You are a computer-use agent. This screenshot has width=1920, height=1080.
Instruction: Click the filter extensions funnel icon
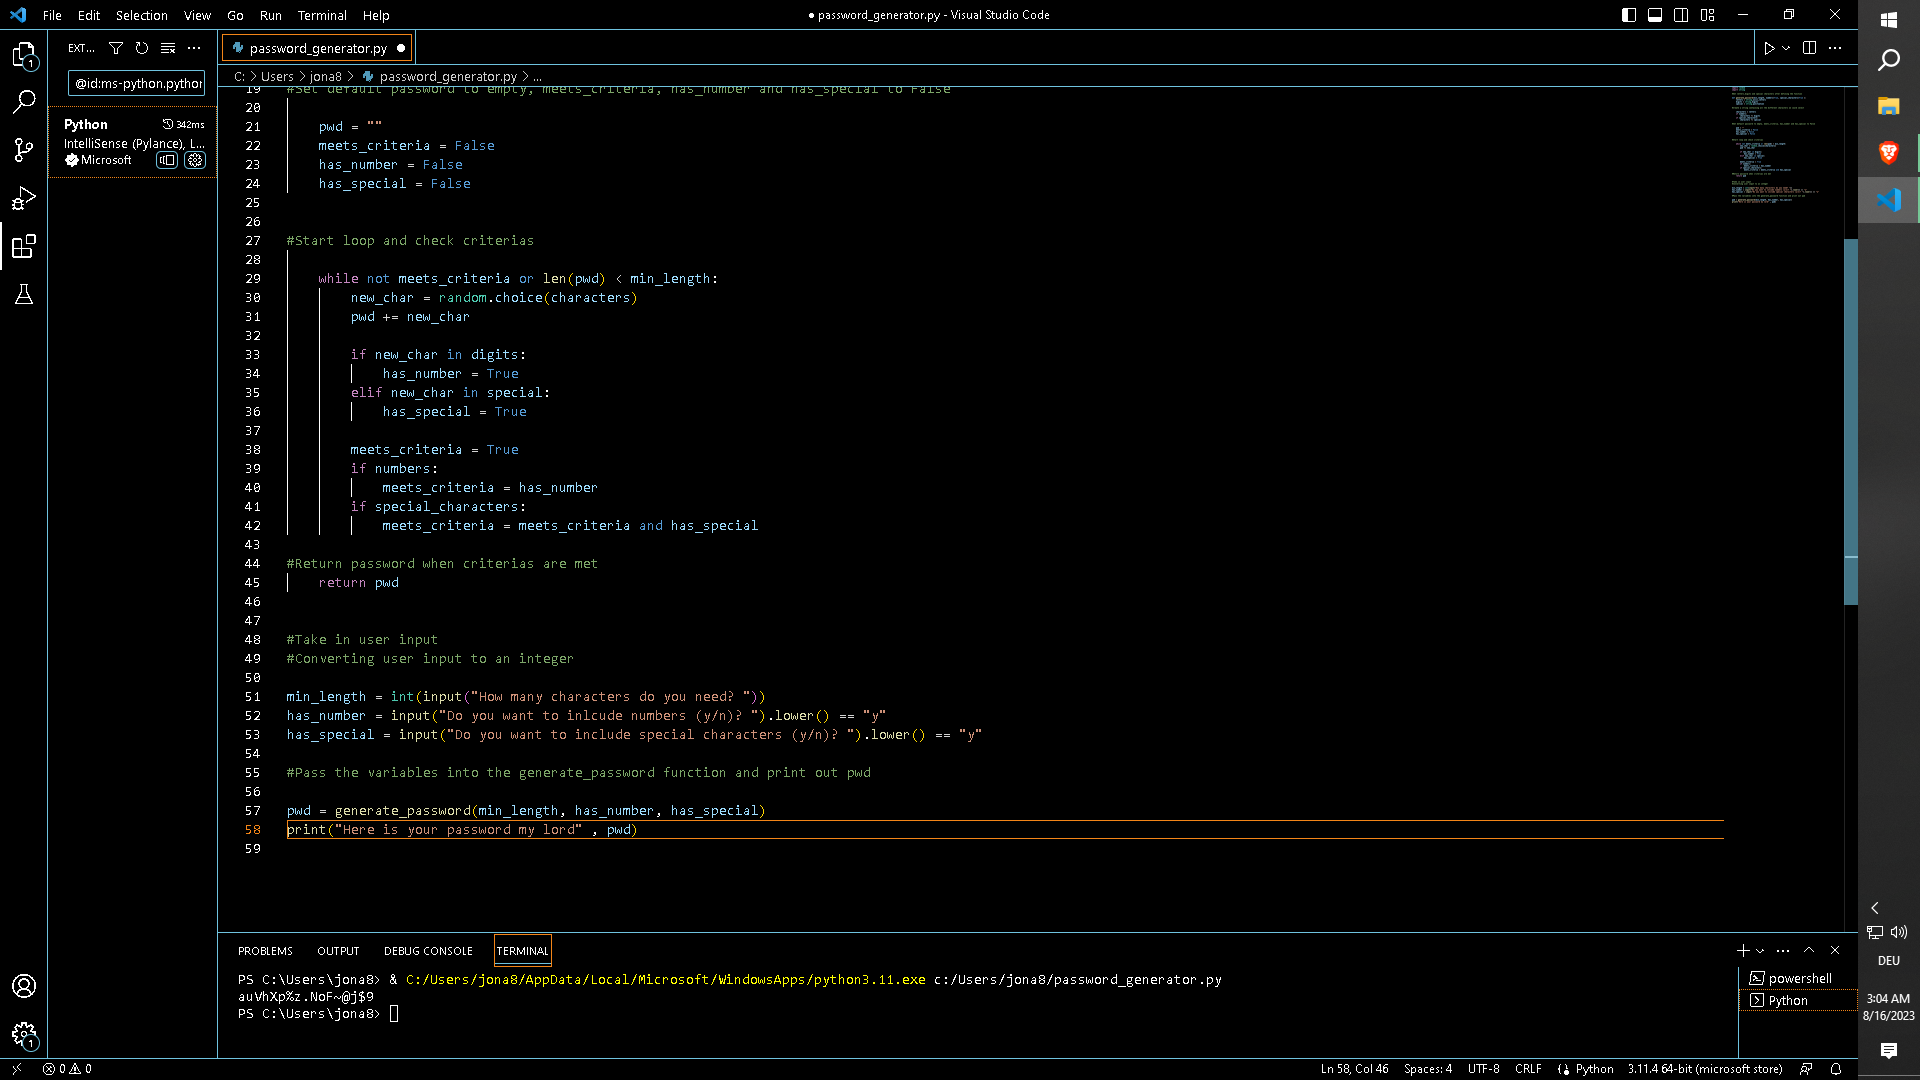(x=116, y=48)
